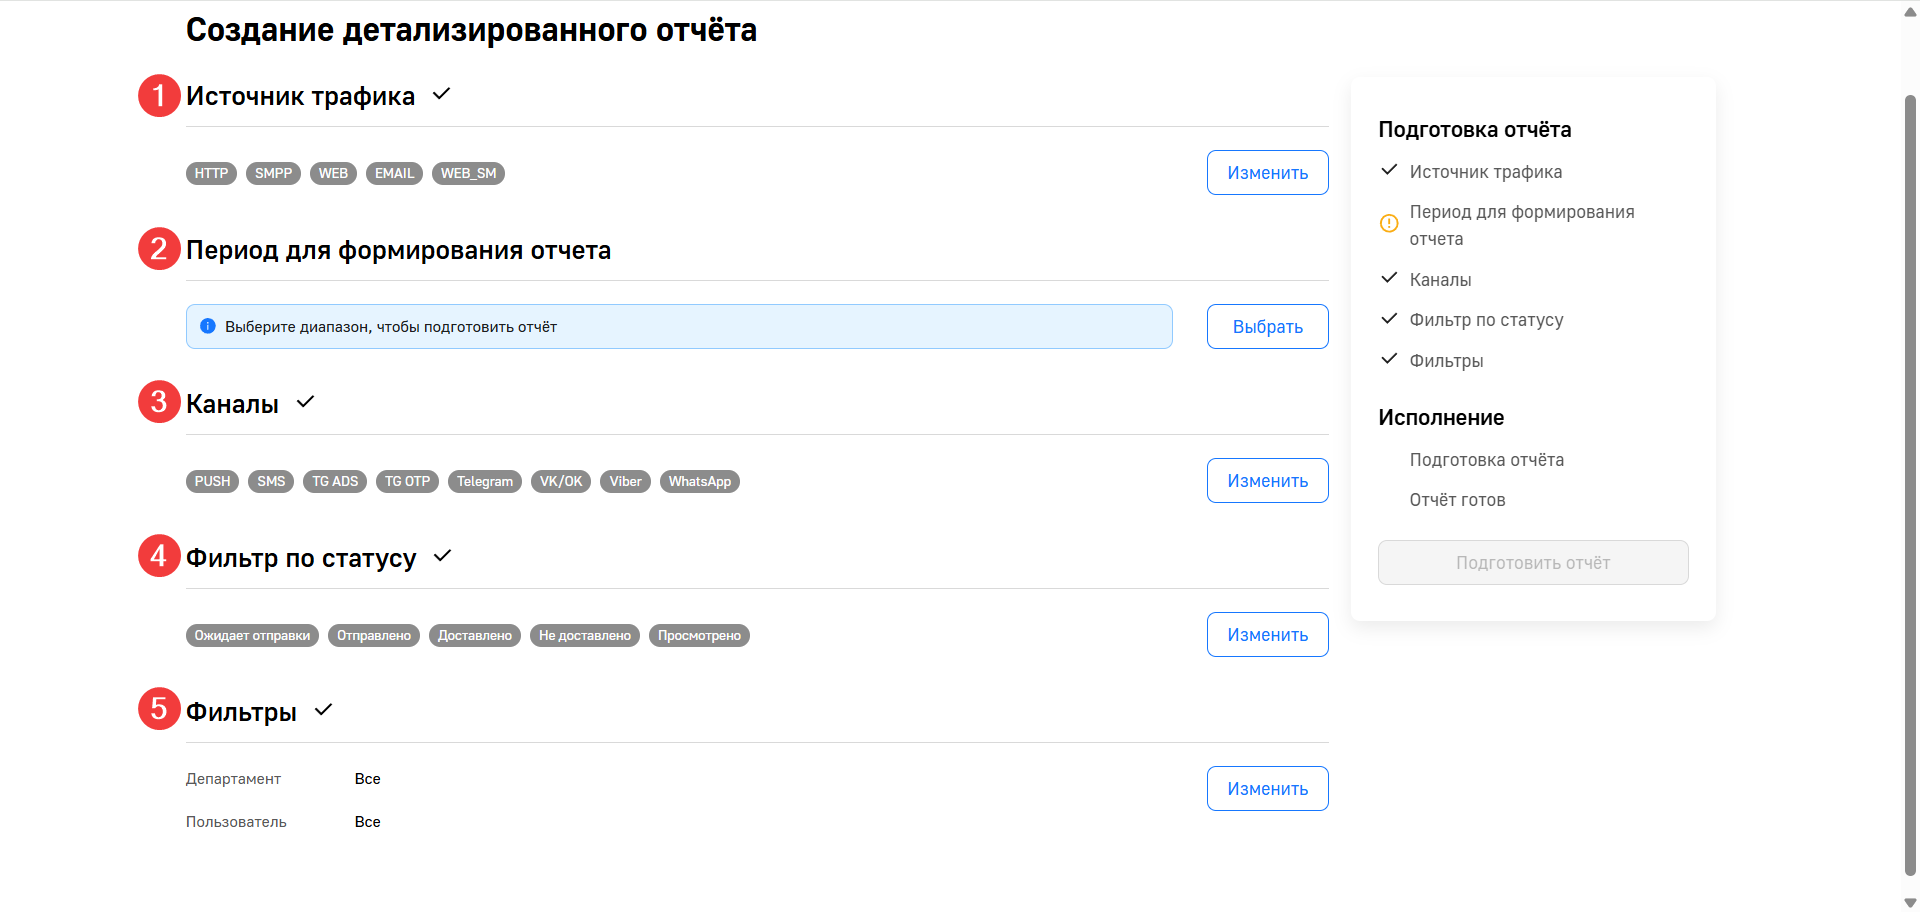Image resolution: width=1920 pixels, height=912 pixels.
Task: Click the scroll down arrow on the scrollbar
Action: click(1910, 902)
